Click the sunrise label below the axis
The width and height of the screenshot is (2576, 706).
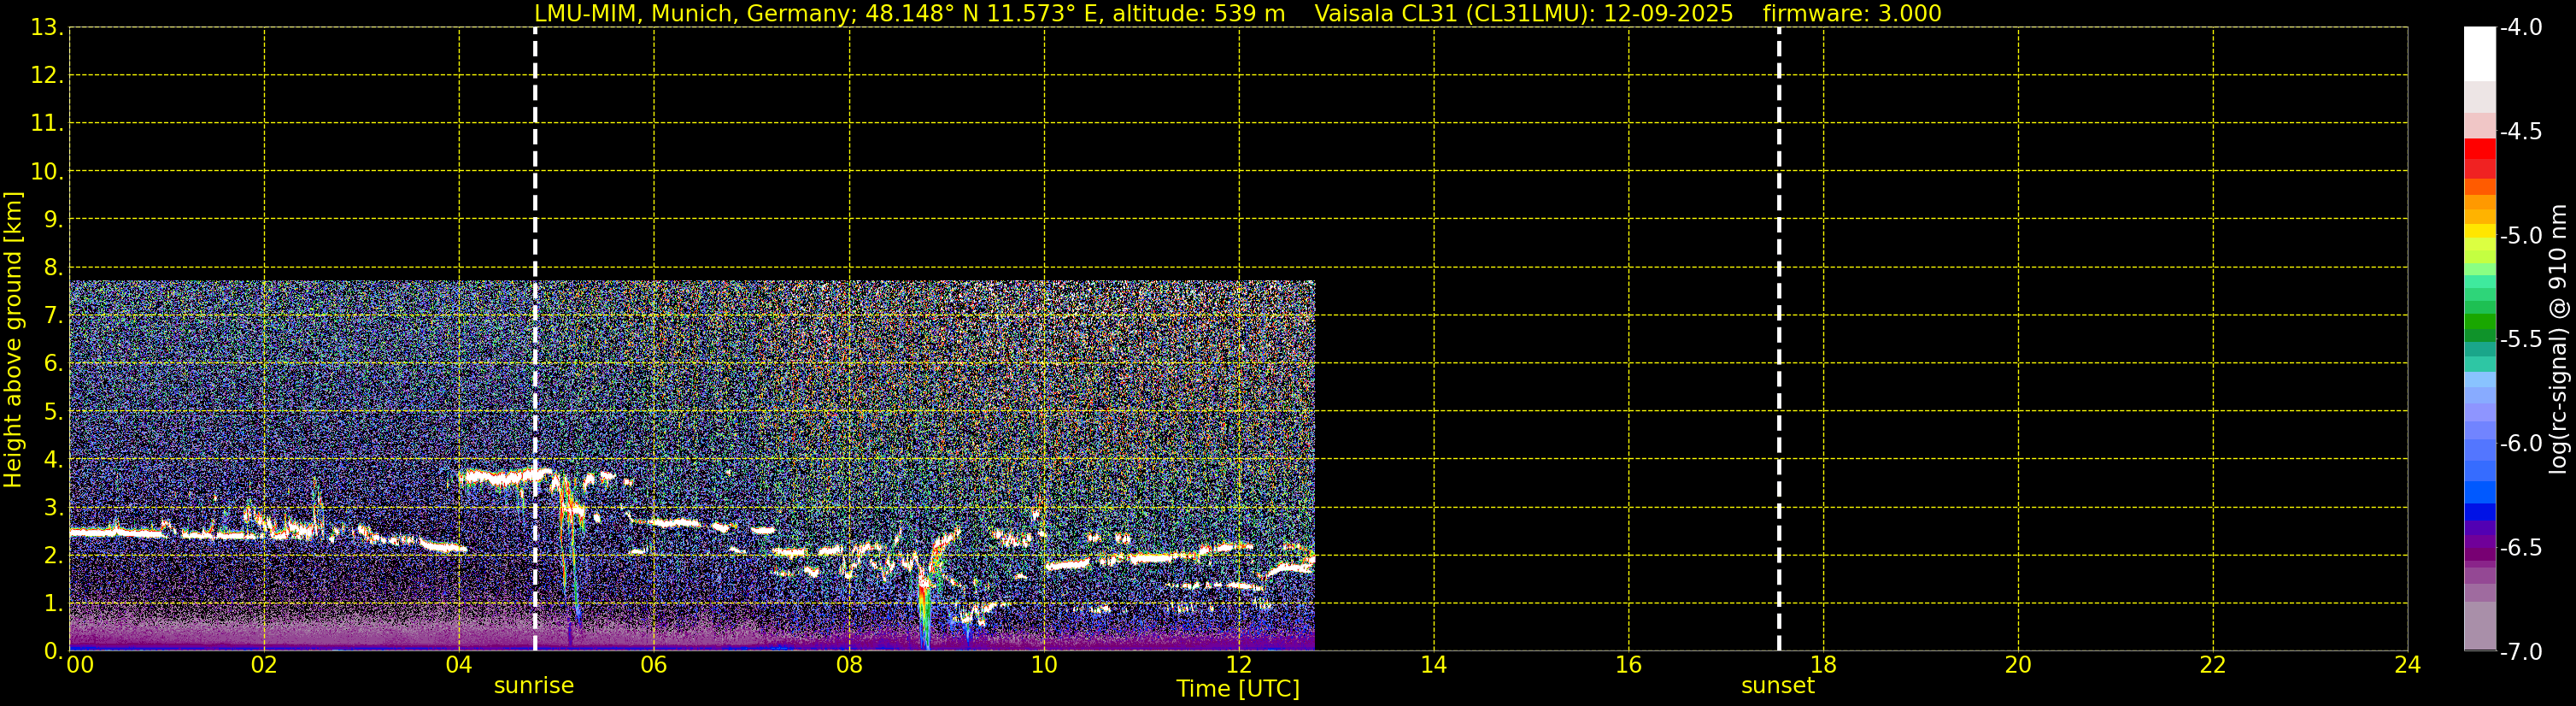click(x=534, y=686)
